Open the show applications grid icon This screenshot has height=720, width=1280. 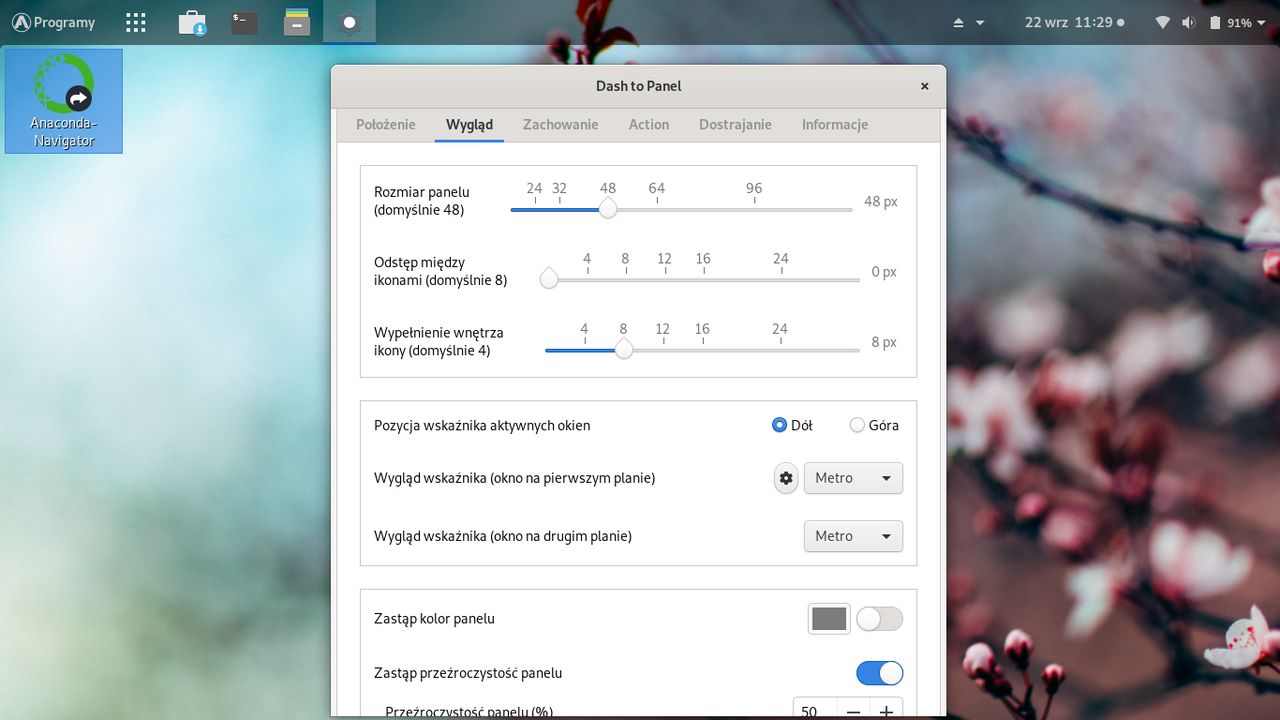click(x=136, y=22)
